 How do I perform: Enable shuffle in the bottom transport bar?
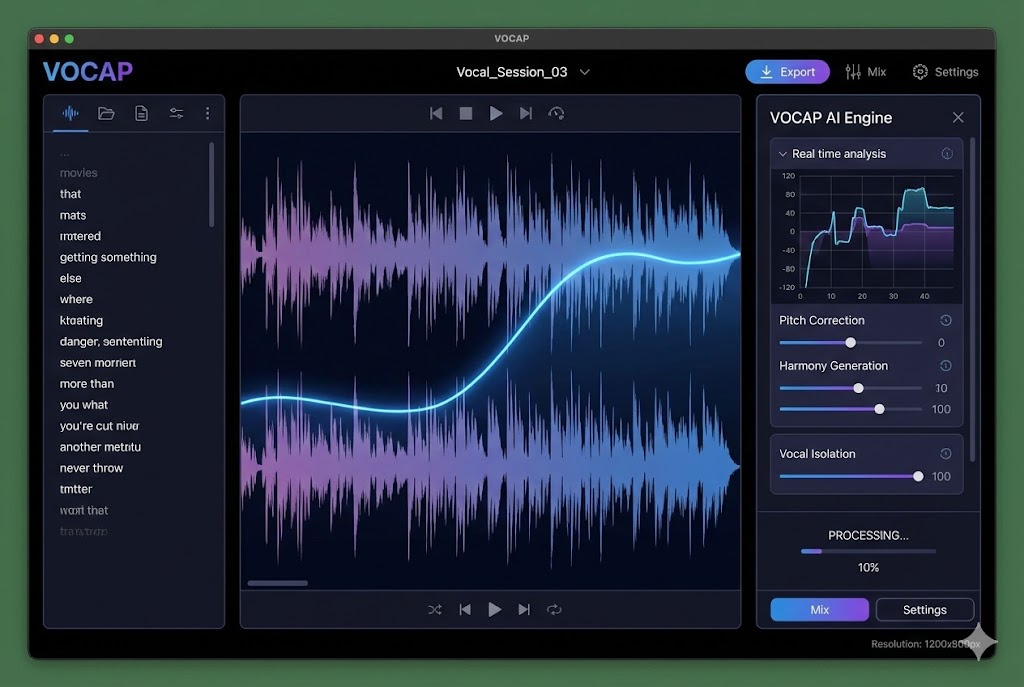coord(435,609)
